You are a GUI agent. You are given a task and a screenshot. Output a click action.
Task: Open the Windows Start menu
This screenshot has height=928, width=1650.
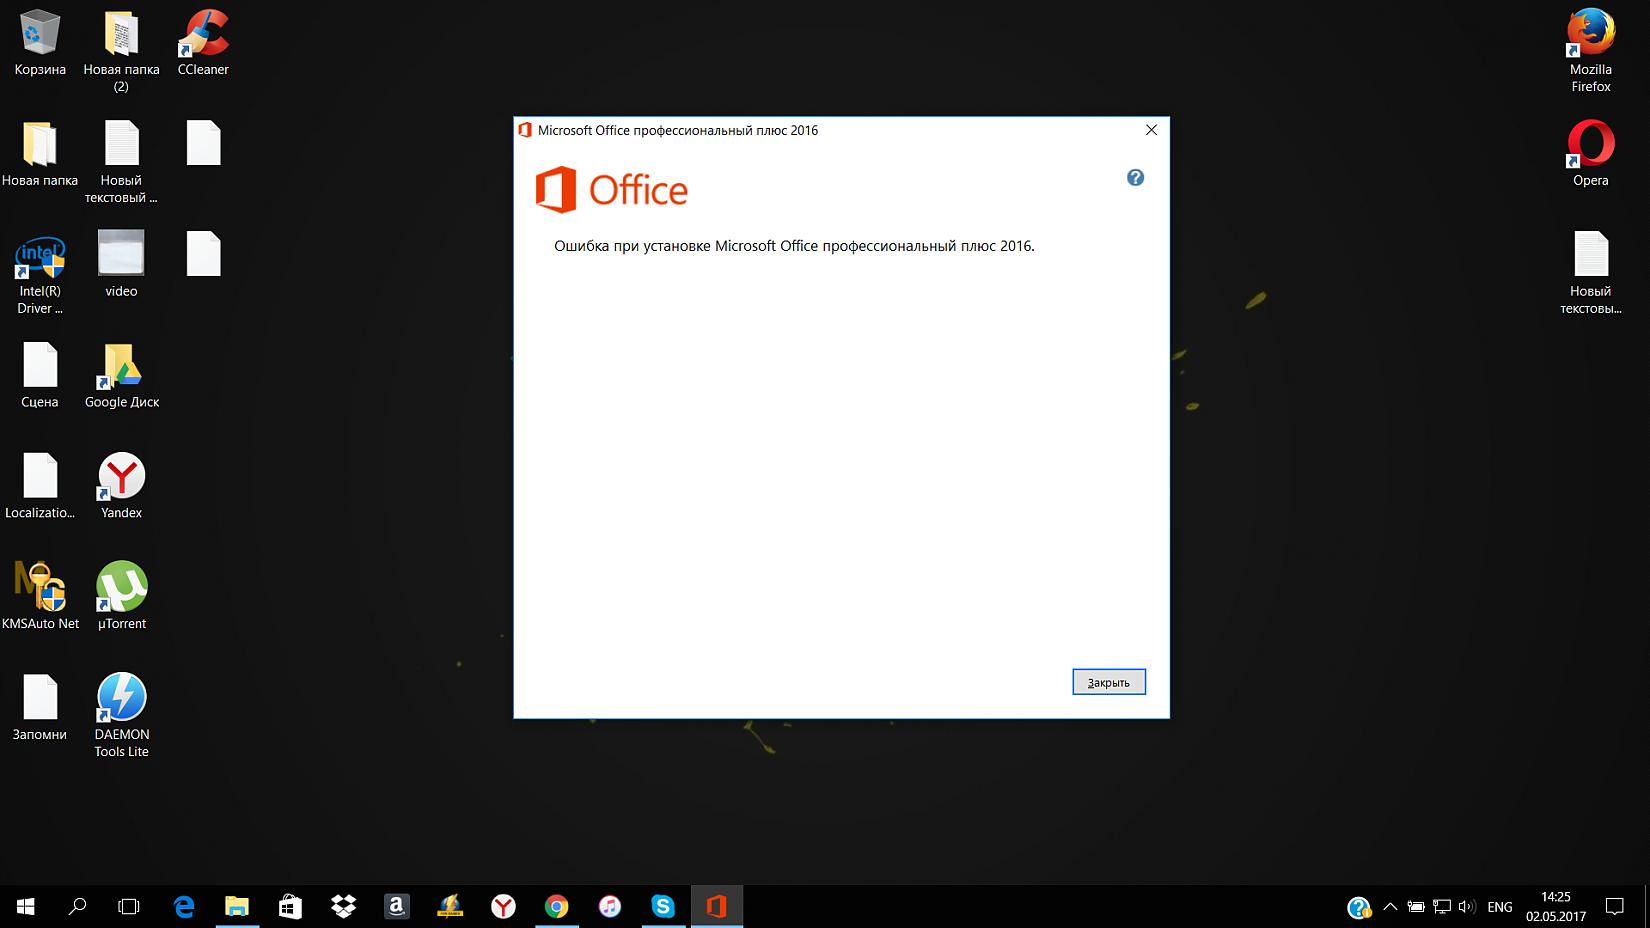[x=26, y=906]
